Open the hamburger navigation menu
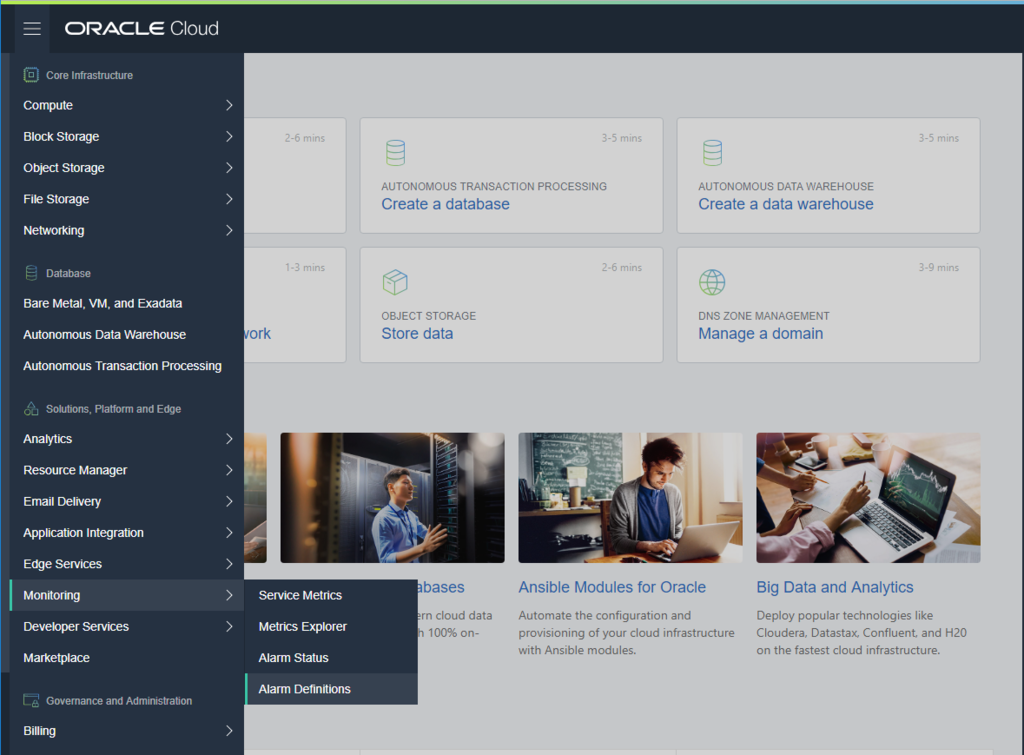 click(x=32, y=29)
